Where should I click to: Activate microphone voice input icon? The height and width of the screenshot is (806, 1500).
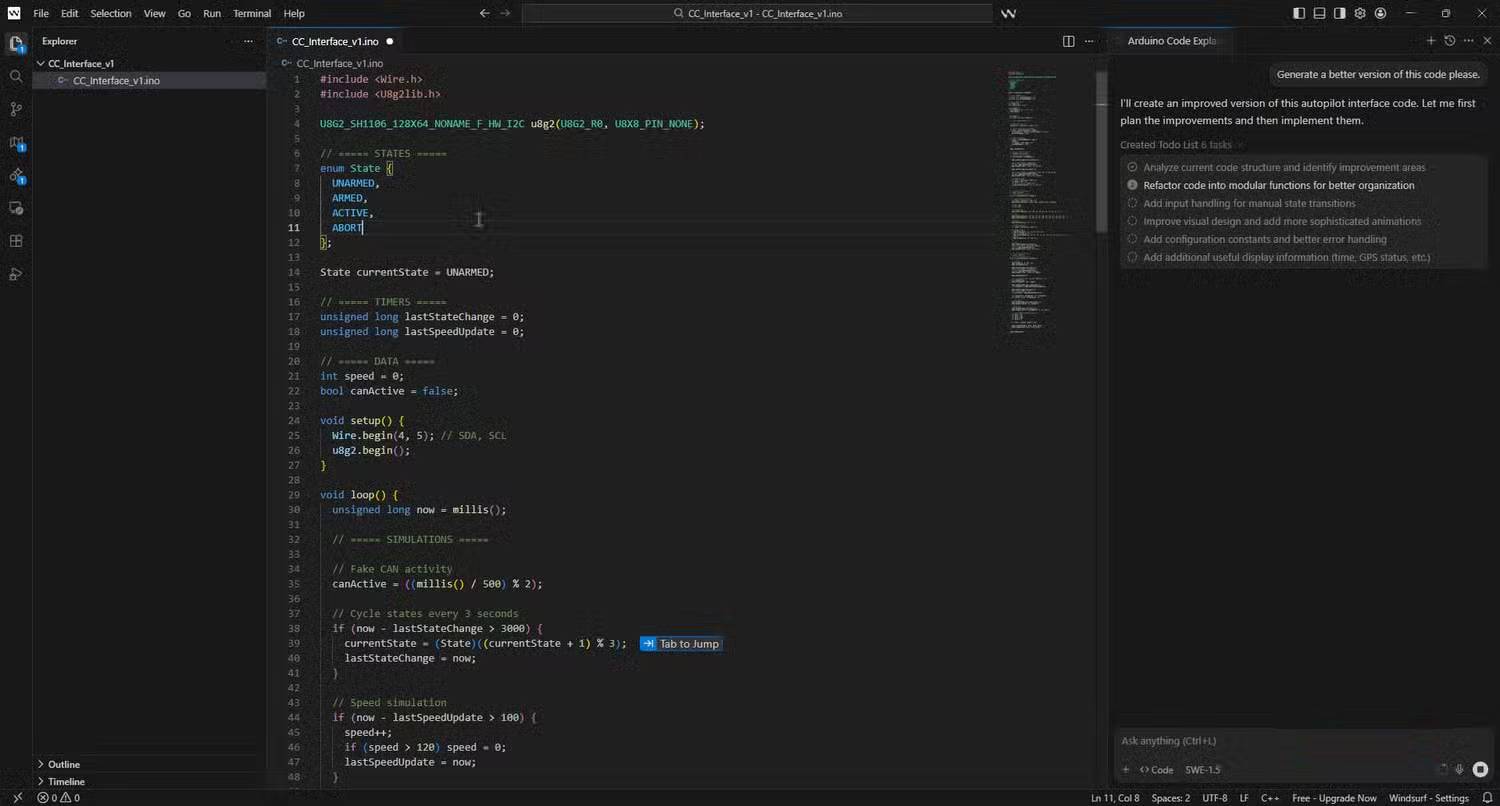(1460, 770)
